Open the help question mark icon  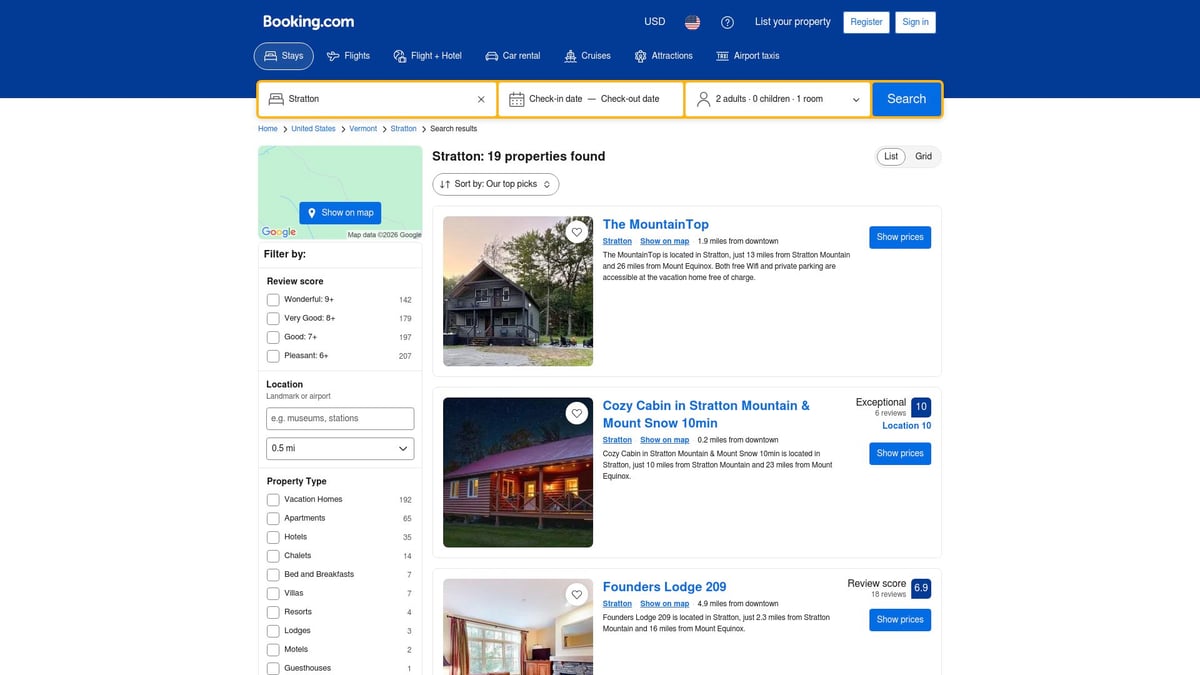pyautogui.click(x=727, y=21)
